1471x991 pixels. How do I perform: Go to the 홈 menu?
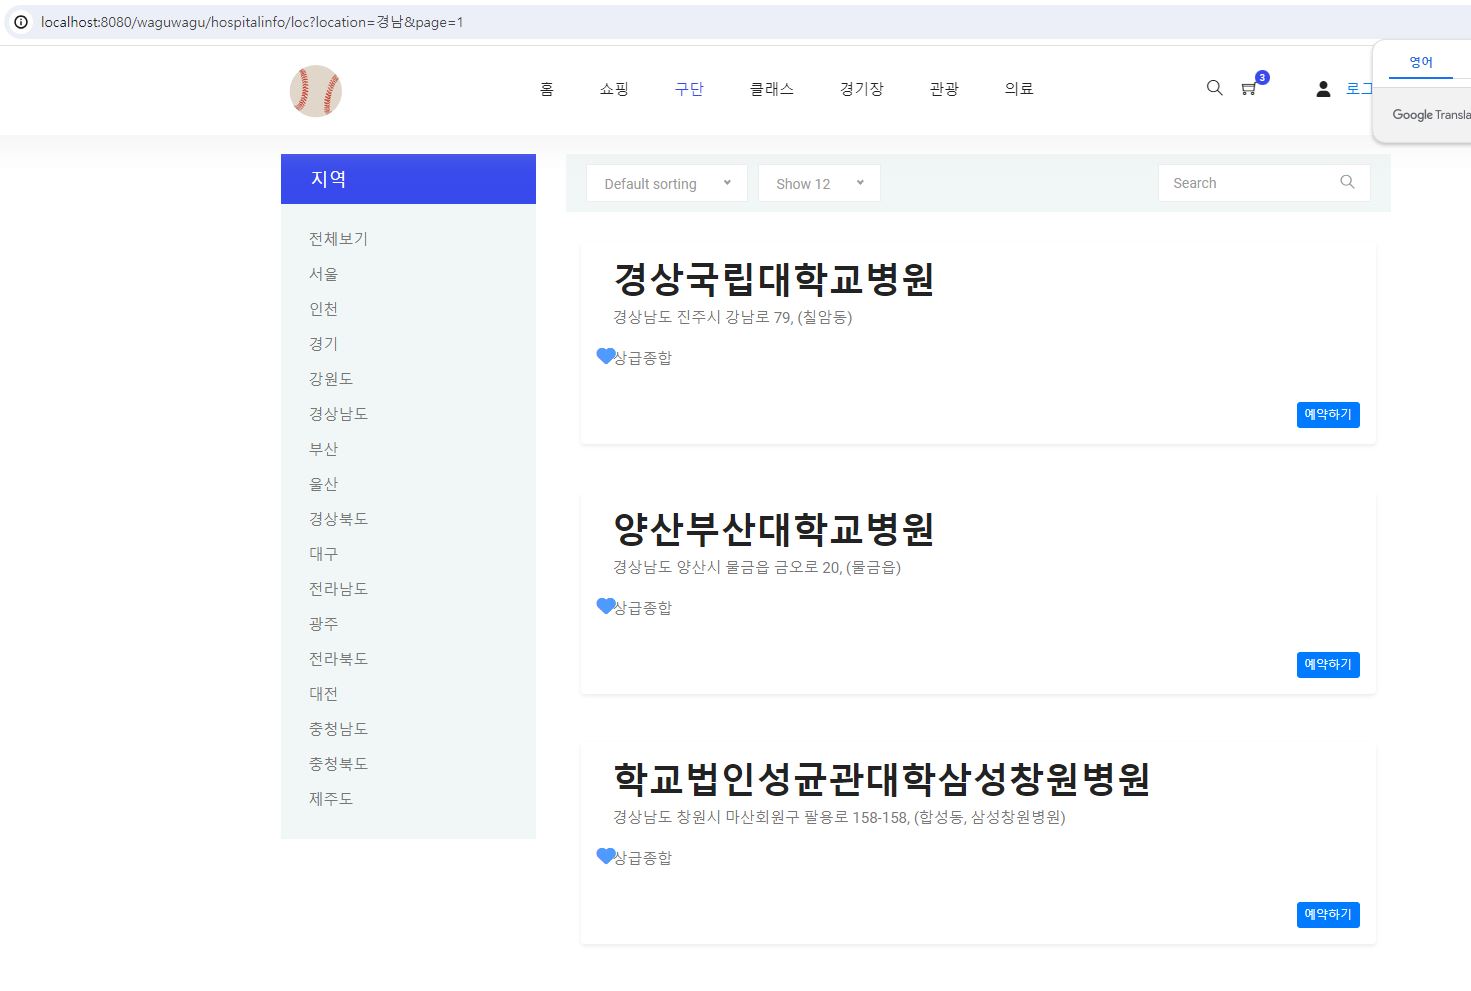point(546,89)
